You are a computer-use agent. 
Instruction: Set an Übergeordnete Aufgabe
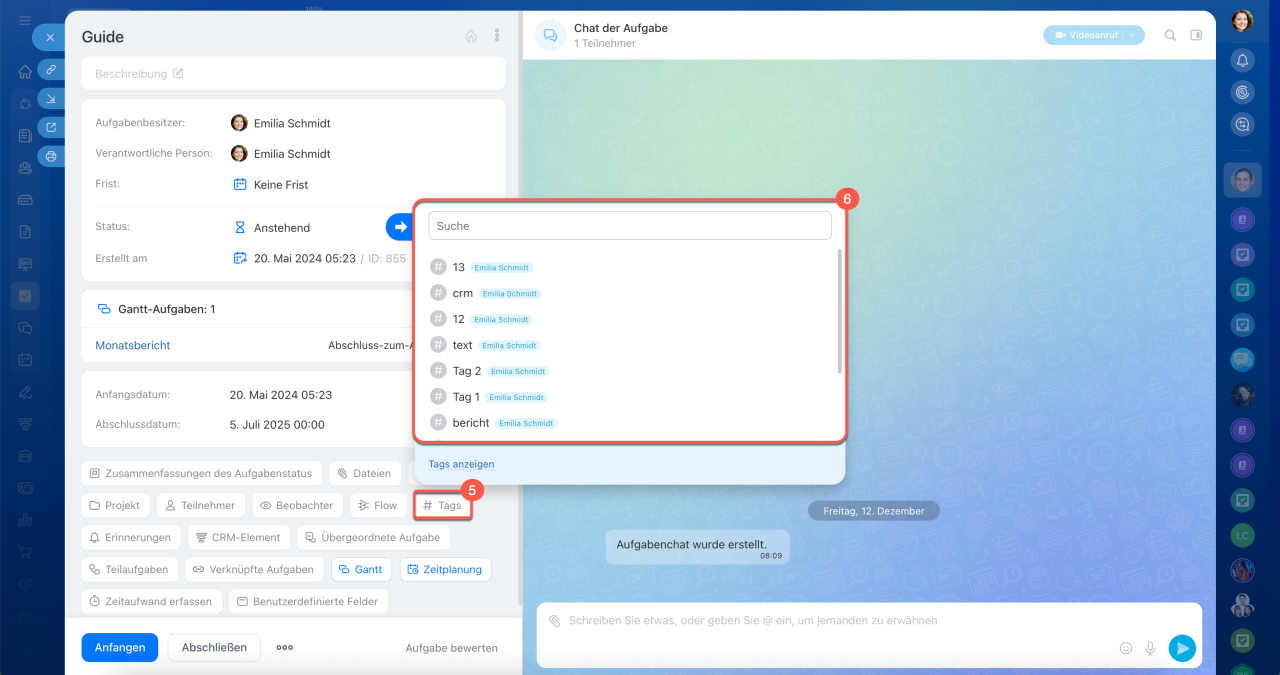pyautogui.click(x=373, y=537)
